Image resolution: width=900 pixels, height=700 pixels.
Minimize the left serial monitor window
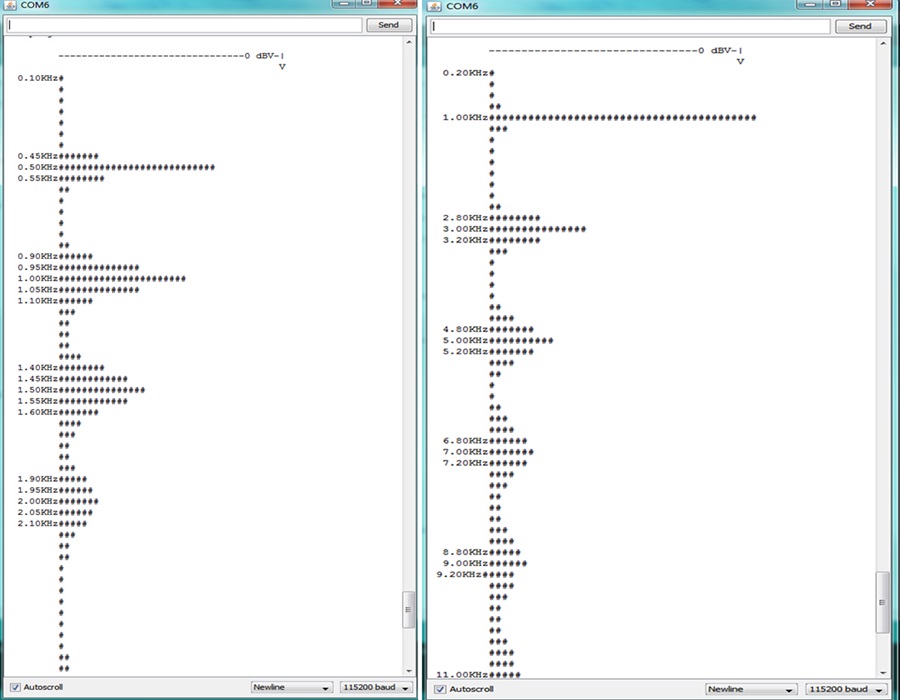coord(344,3)
